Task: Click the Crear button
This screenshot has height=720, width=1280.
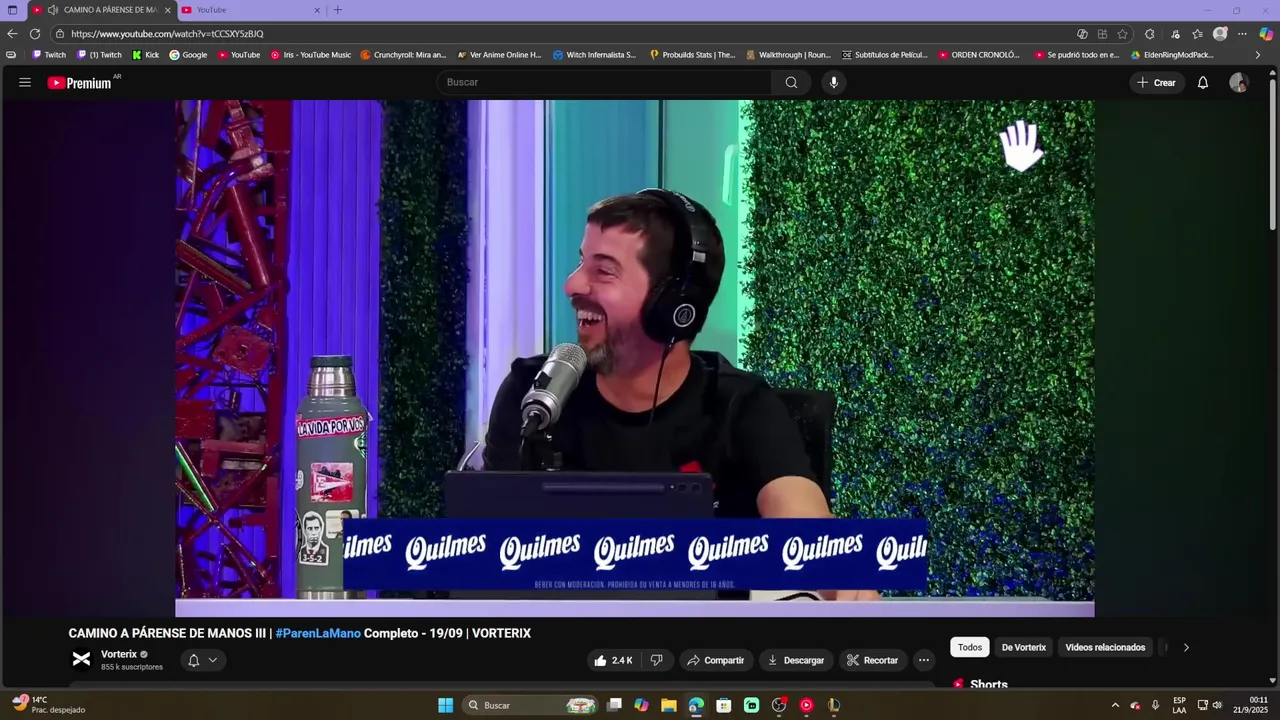Action: point(1157,83)
